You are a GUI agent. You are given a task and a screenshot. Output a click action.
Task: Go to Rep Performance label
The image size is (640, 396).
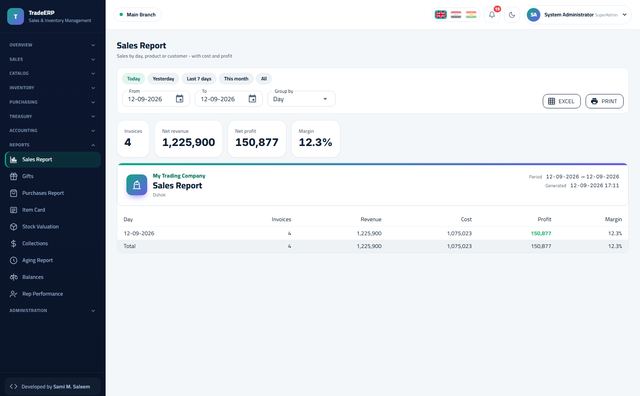pyautogui.click(x=42, y=294)
